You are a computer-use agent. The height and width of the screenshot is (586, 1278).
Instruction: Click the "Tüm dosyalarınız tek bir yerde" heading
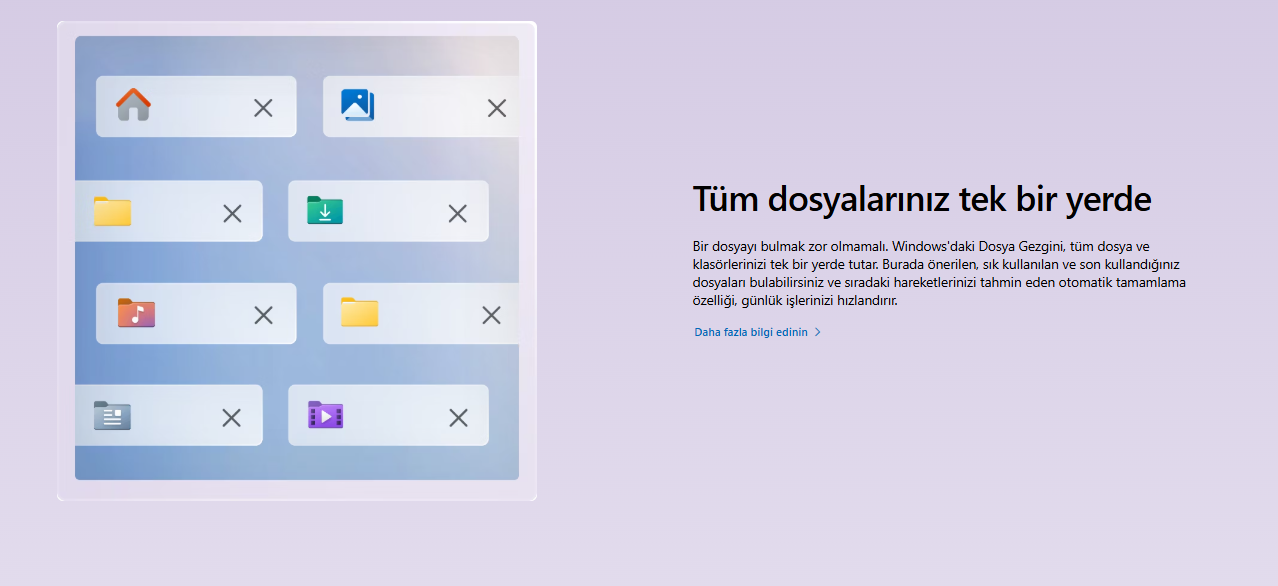pos(922,199)
